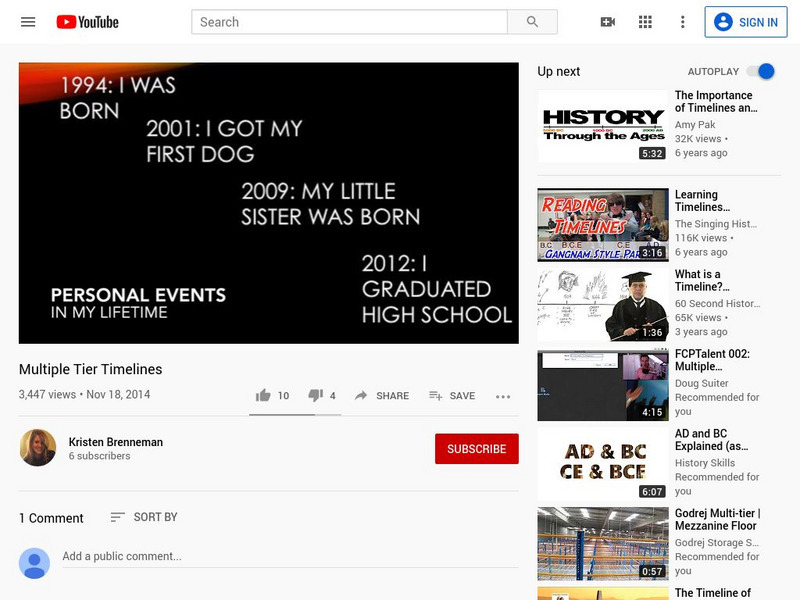This screenshot has height=600, width=800.
Task: Play History Through the Ages thumbnail
Action: tap(602, 126)
